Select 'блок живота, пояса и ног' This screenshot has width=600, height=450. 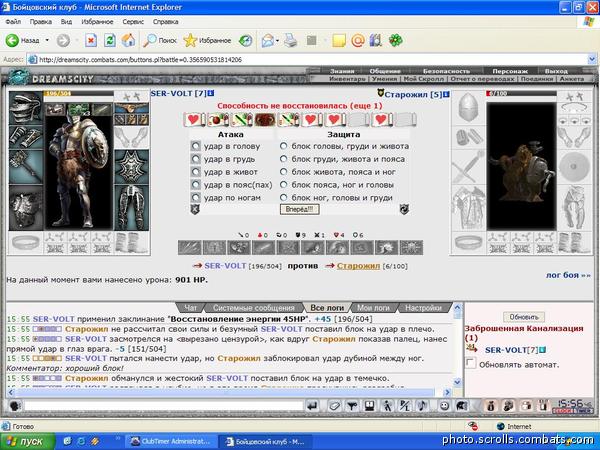point(284,172)
